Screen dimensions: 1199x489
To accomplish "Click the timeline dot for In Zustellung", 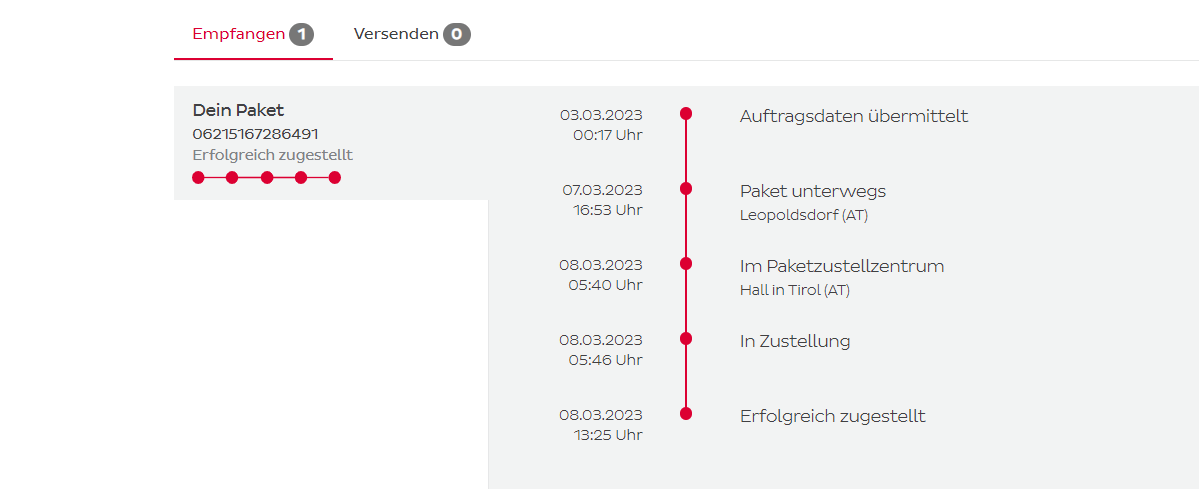I will tap(686, 339).
